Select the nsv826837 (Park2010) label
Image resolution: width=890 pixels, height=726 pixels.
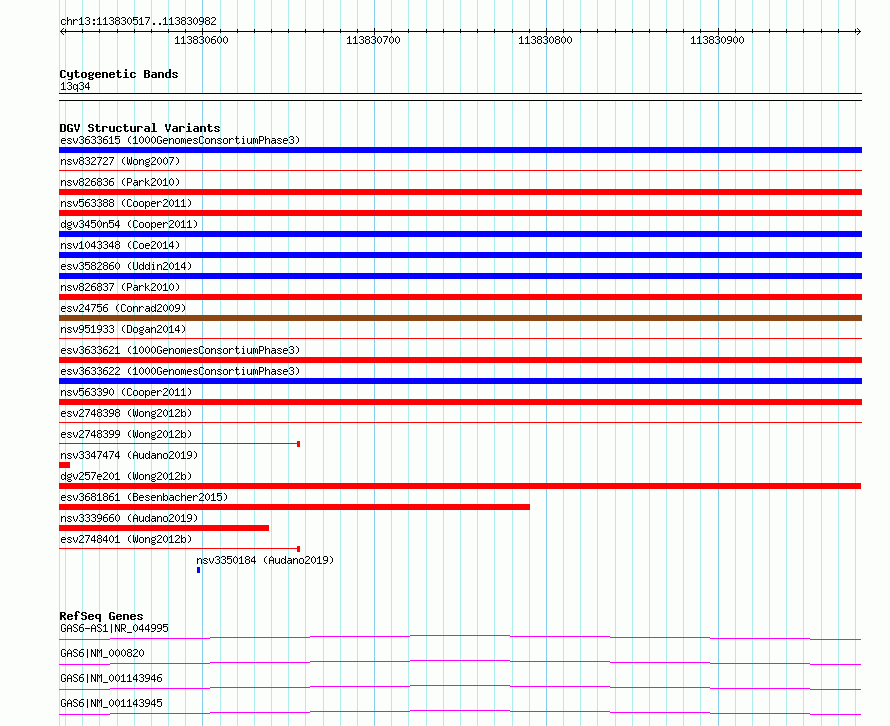coord(120,287)
